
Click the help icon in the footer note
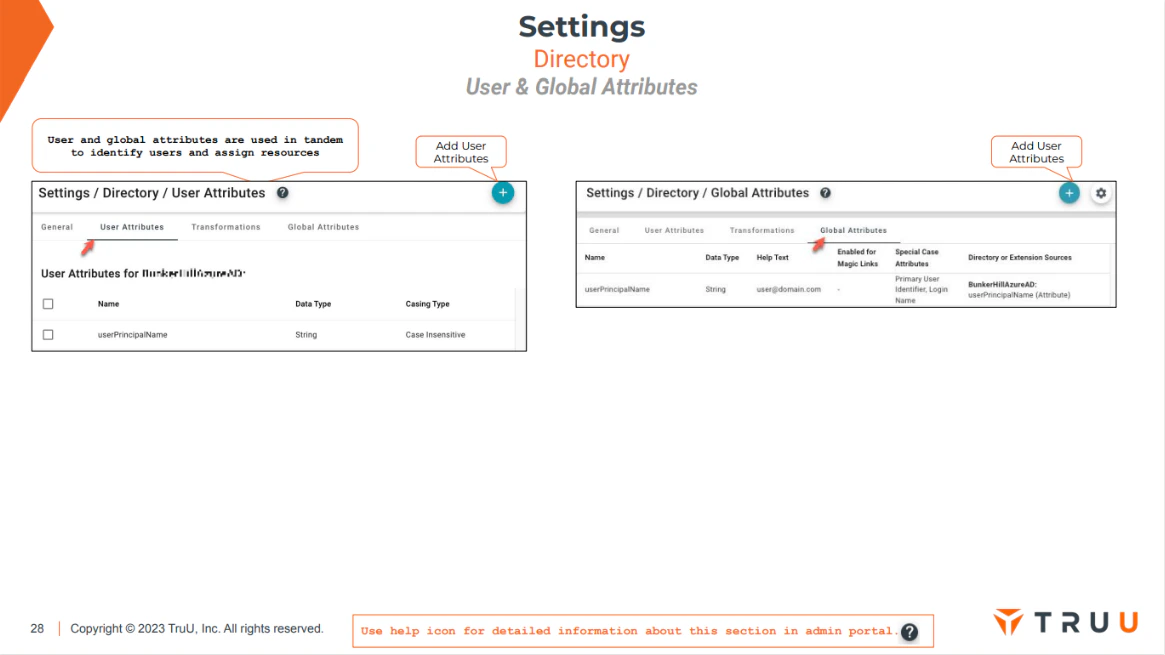909,632
